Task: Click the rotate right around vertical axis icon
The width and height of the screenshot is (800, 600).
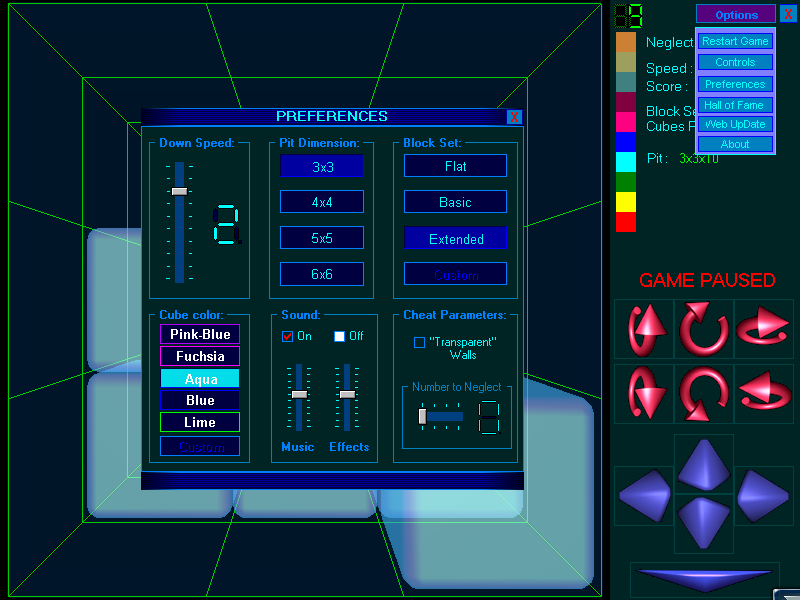Action: [x=763, y=329]
